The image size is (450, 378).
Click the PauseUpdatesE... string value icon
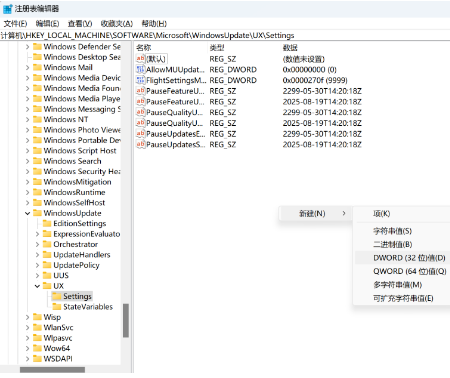tap(140, 134)
